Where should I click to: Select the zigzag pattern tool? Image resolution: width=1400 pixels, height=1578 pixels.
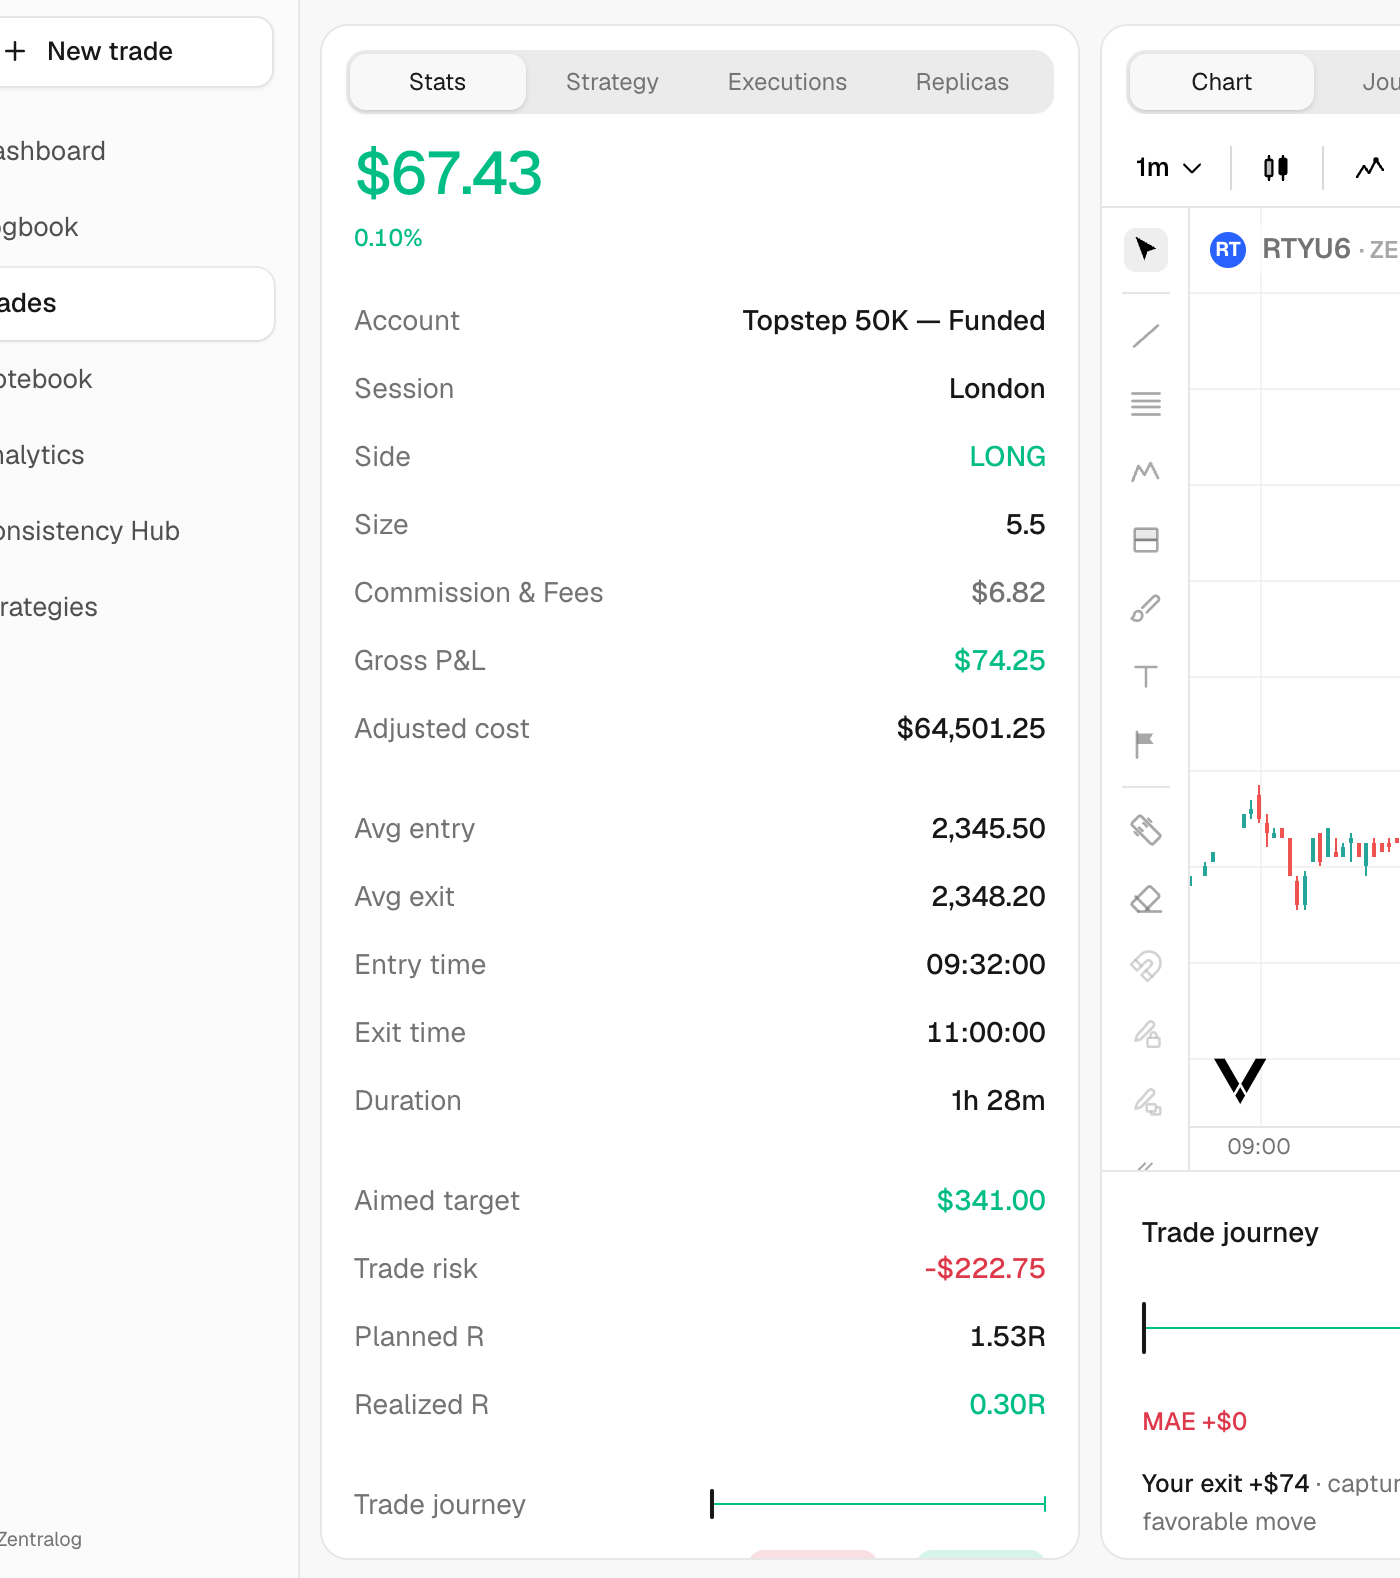1146,472
